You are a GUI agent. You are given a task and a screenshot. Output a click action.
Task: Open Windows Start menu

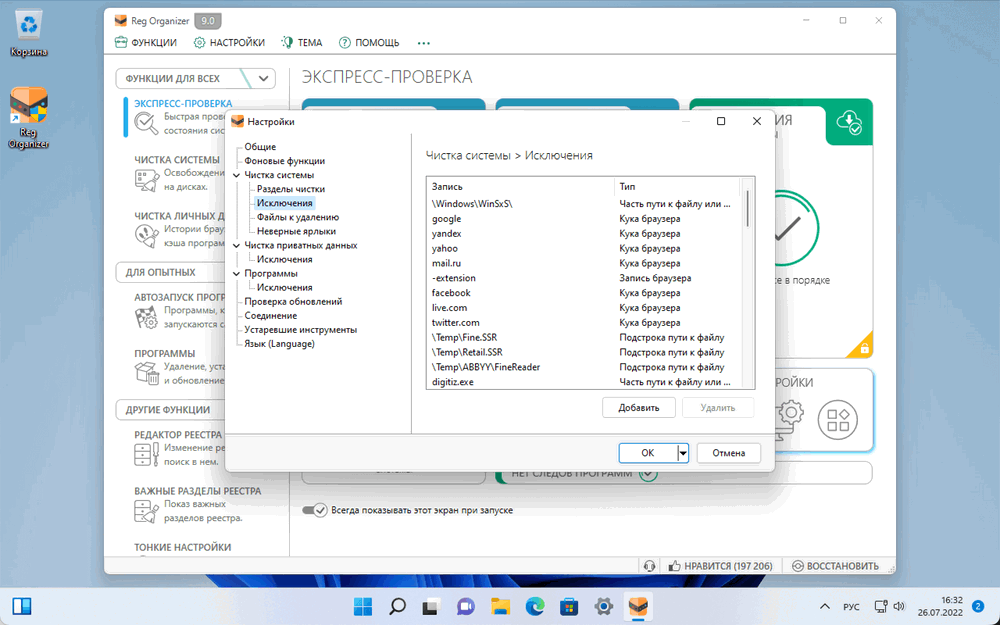pyautogui.click(x=363, y=607)
